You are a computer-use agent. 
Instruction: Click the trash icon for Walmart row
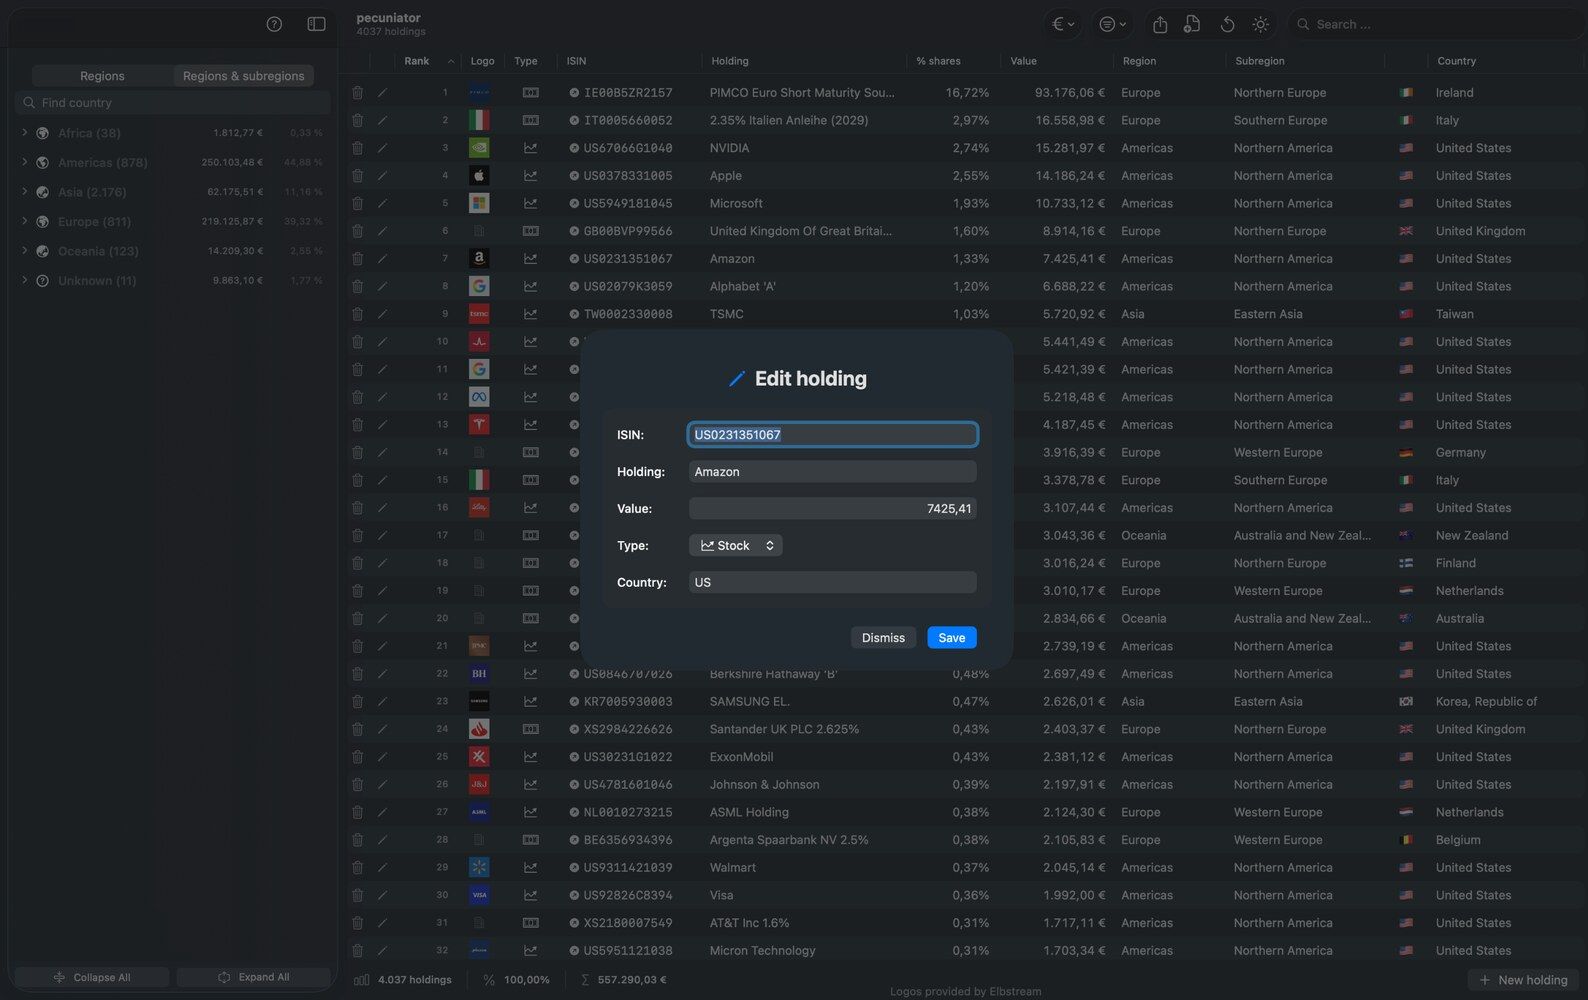tap(357, 868)
